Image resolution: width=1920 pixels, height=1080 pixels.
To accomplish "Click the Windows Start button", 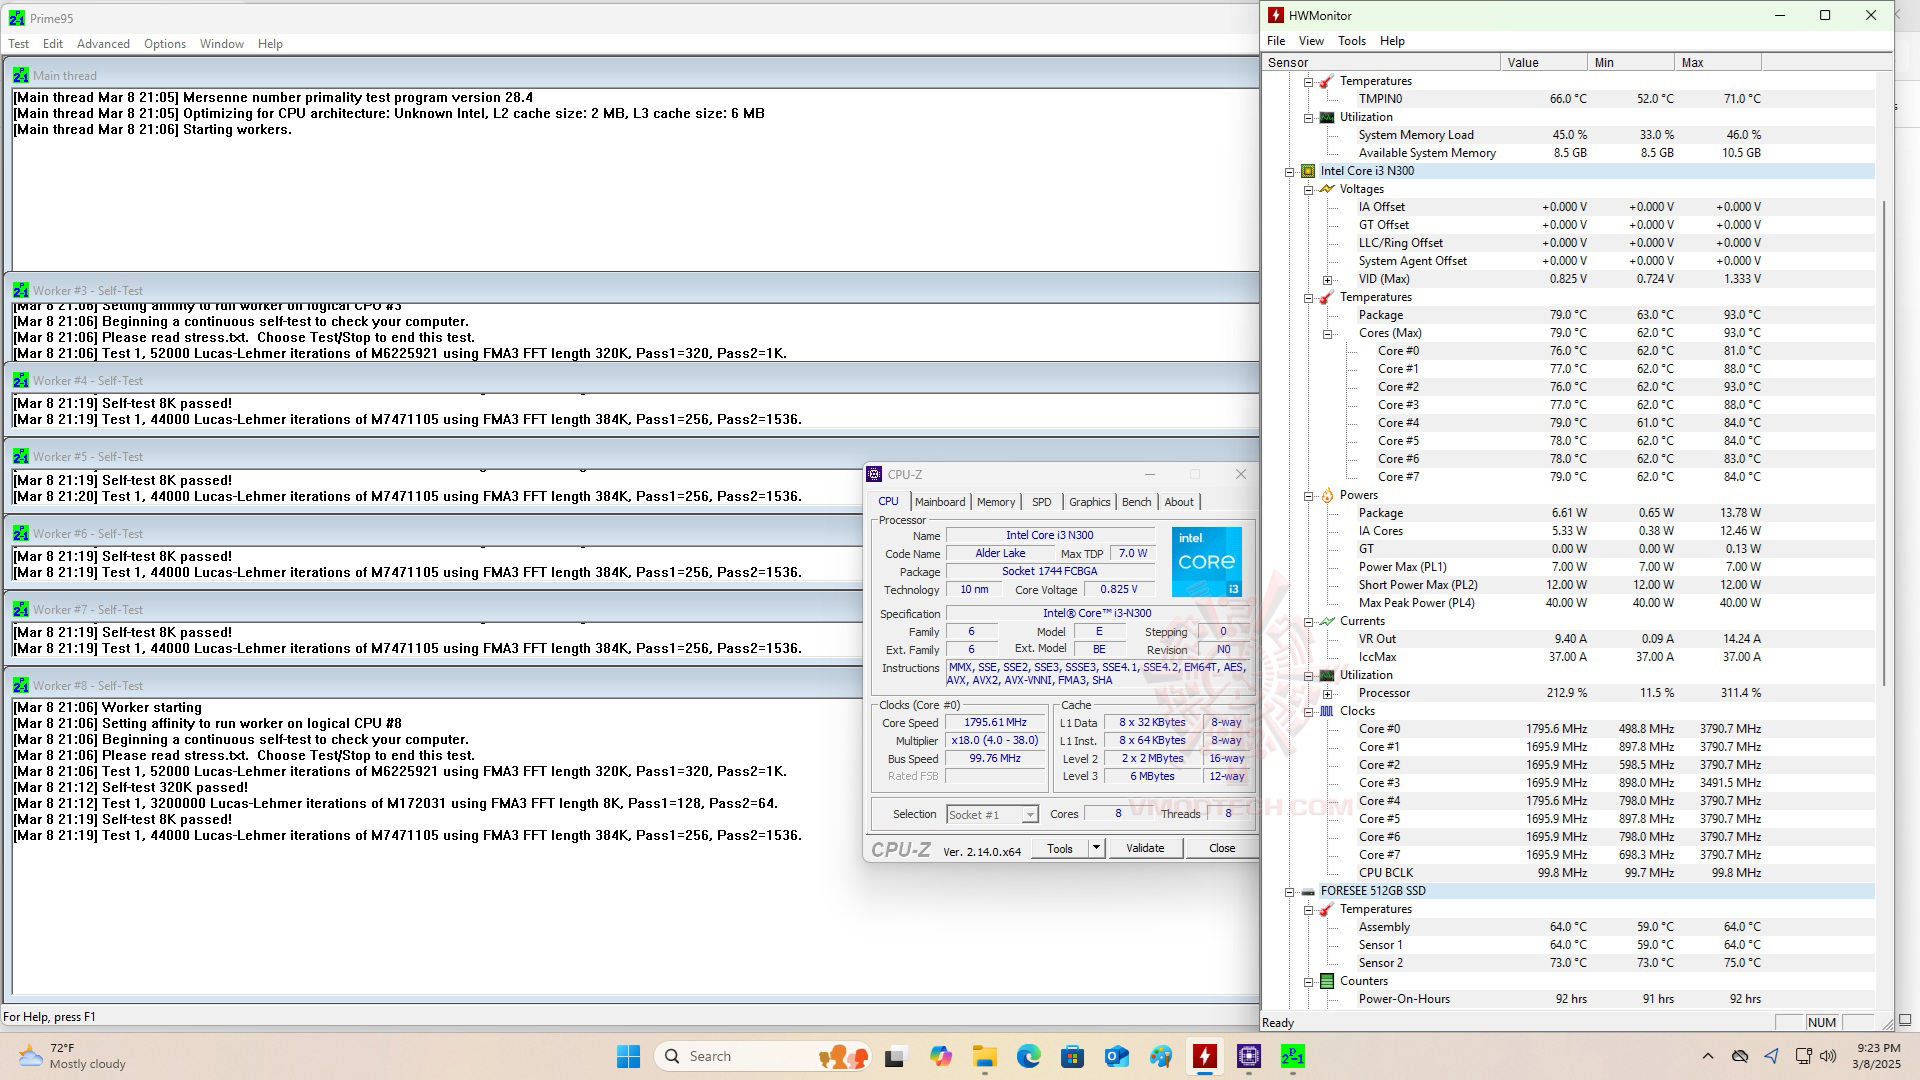I will click(x=628, y=1056).
